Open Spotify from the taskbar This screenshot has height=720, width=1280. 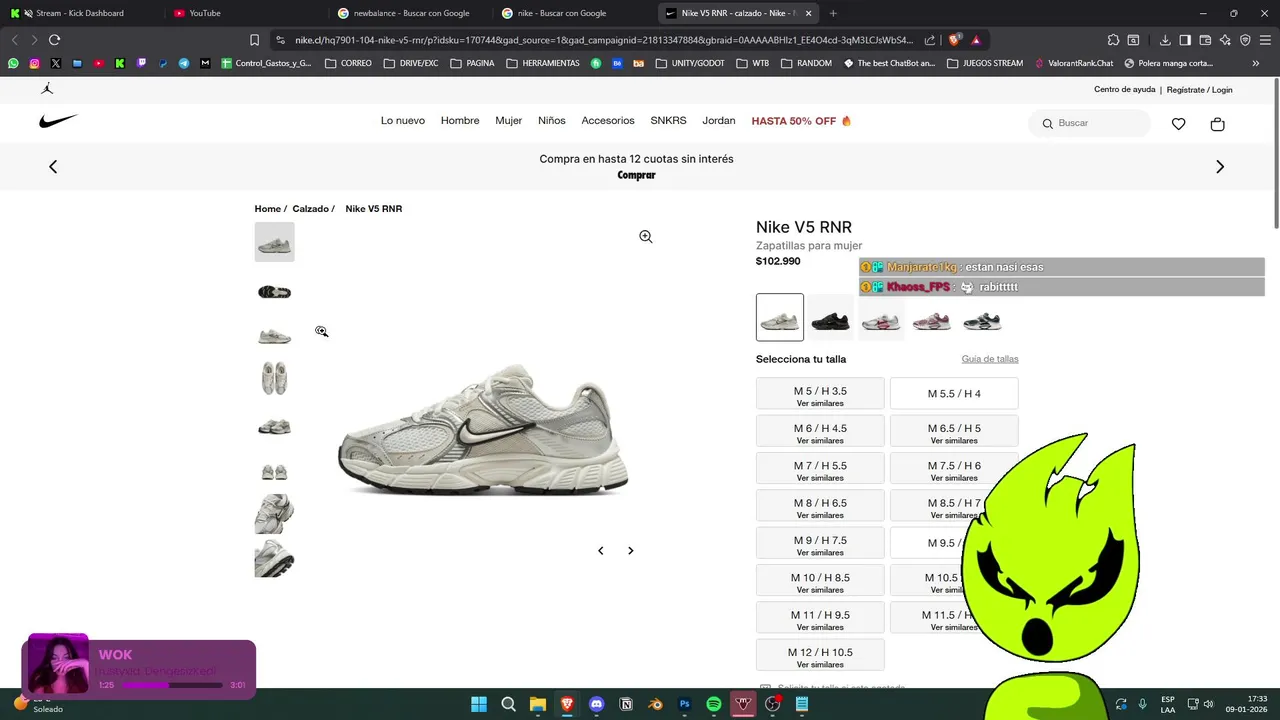pos(714,704)
